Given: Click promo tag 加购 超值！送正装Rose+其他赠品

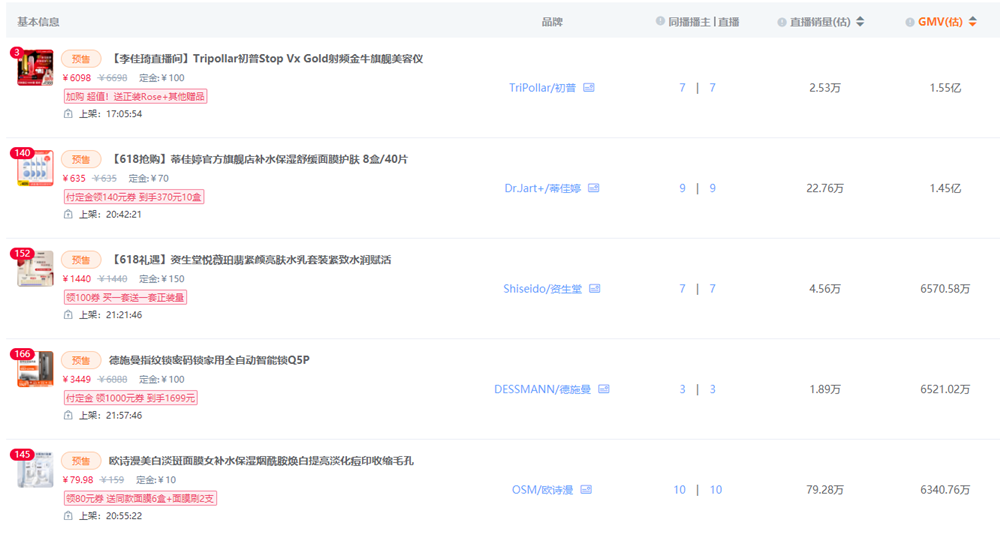Looking at the screenshot, I should pyautogui.click(x=135, y=96).
